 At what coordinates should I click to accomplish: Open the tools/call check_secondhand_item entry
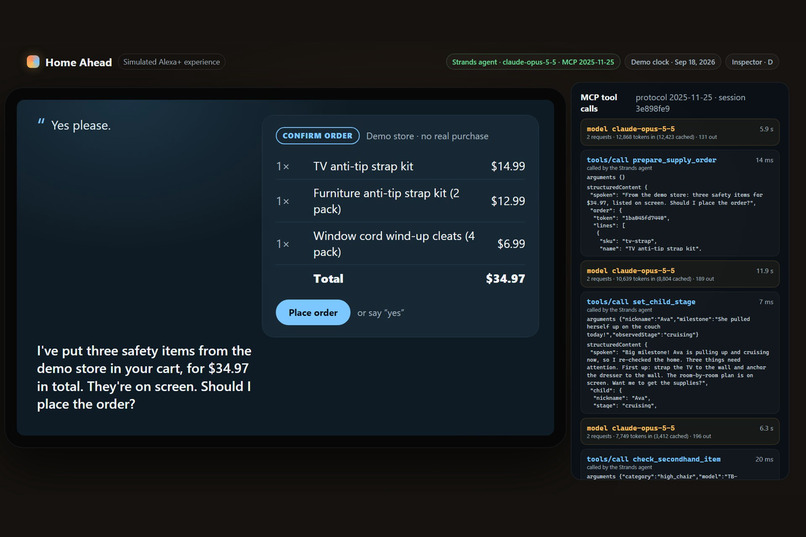[680, 465]
